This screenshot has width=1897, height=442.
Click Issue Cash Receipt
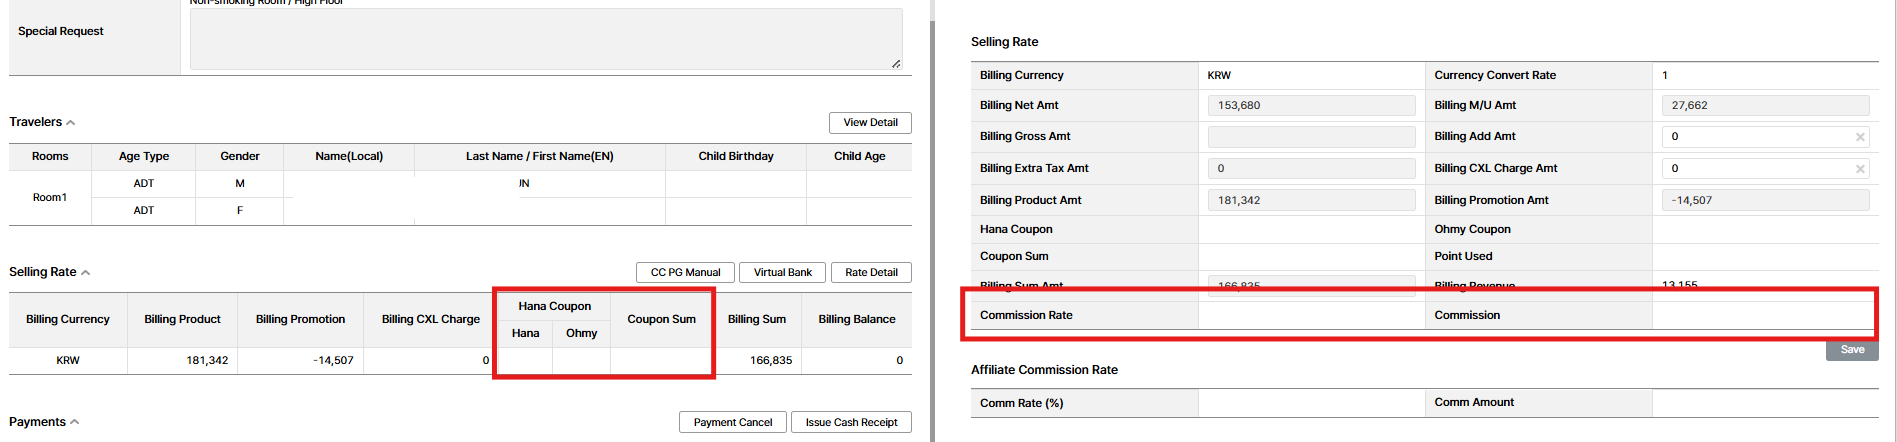point(851,423)
